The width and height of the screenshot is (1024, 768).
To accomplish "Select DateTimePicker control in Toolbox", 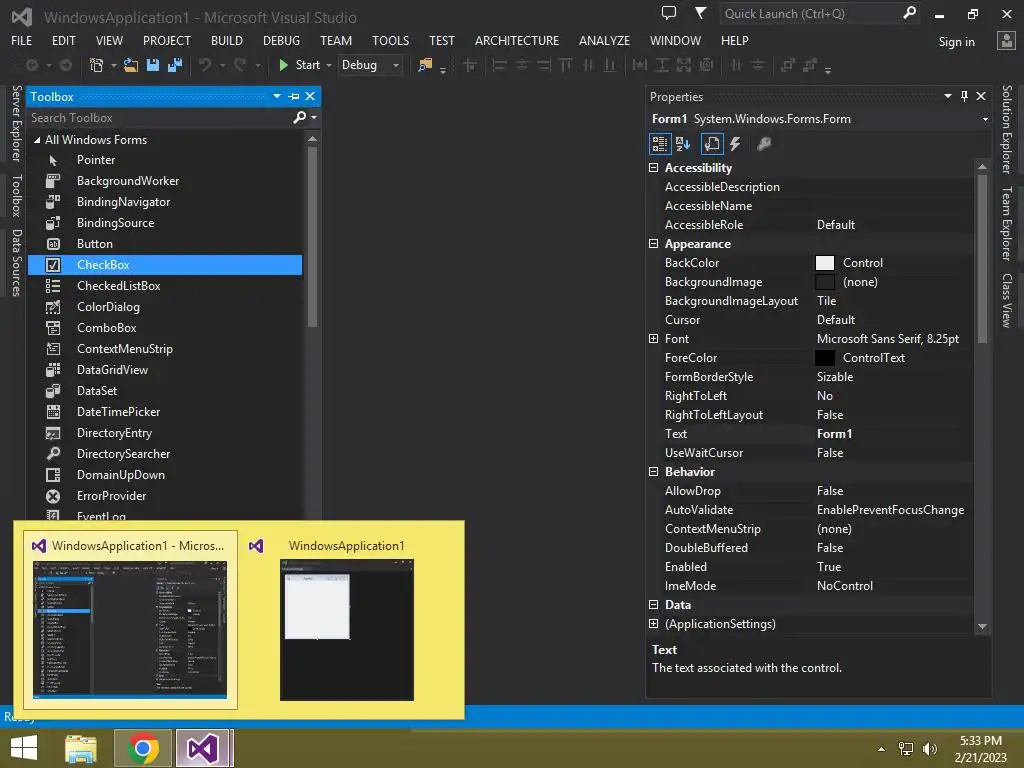I will click(x=165, y=411).
